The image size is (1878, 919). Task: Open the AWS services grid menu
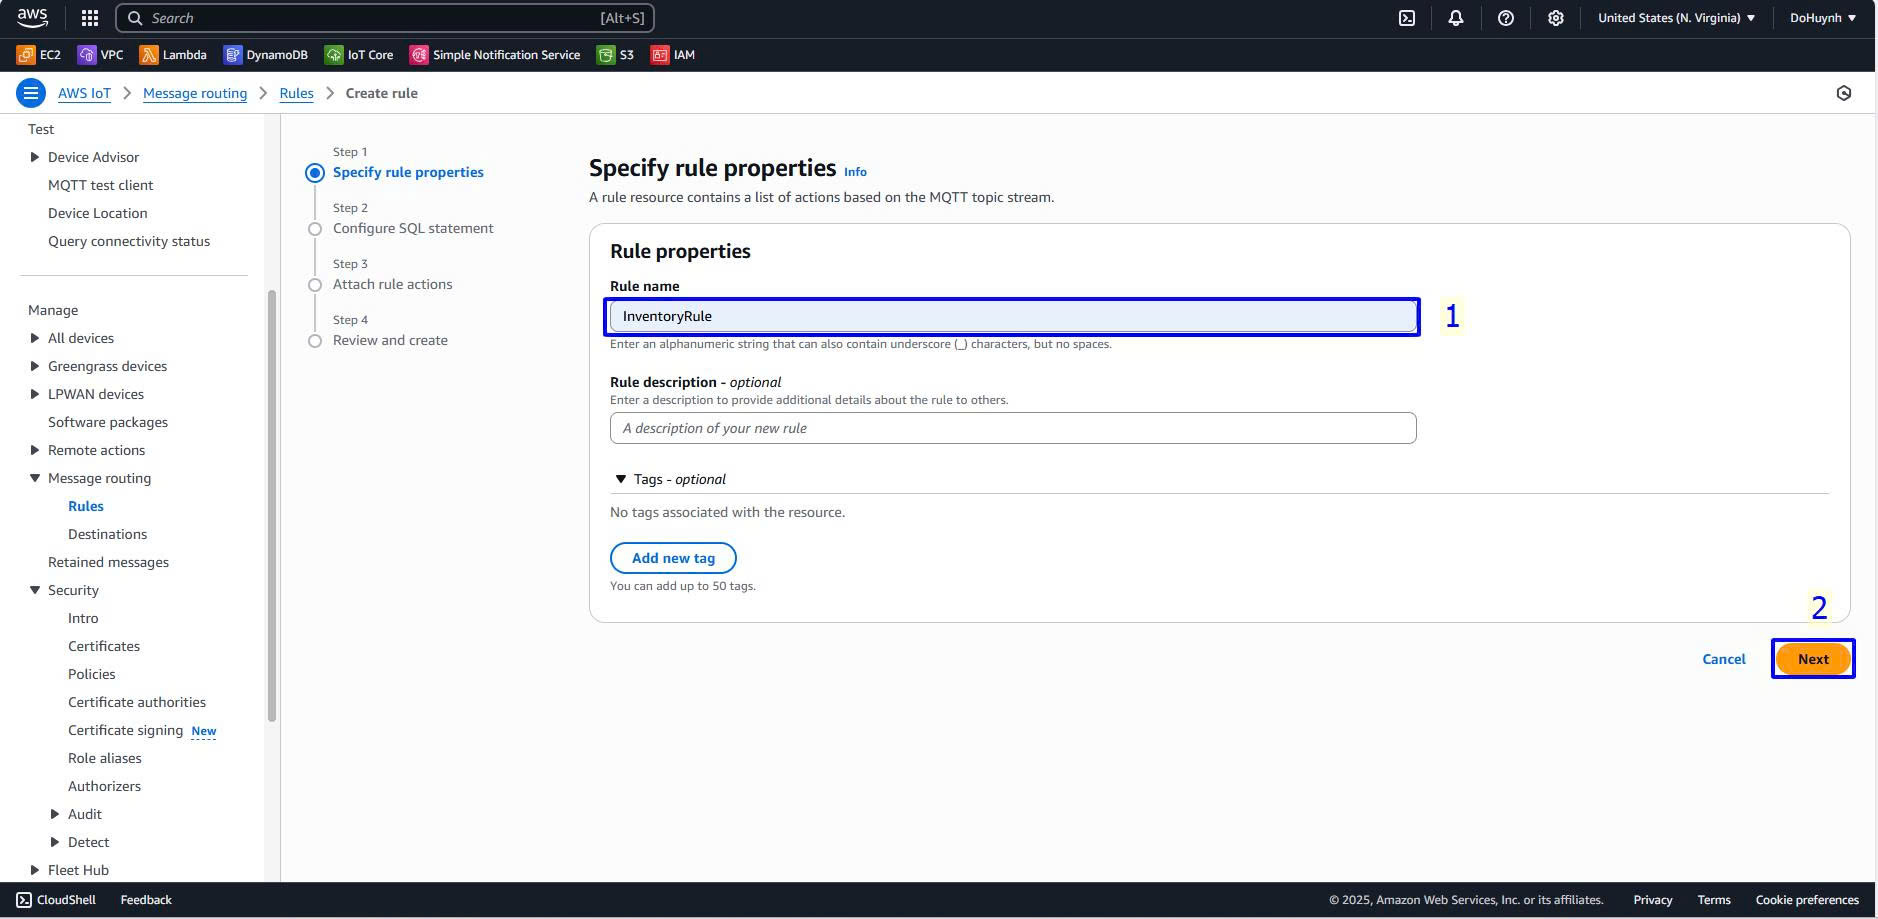pos(90,18)
